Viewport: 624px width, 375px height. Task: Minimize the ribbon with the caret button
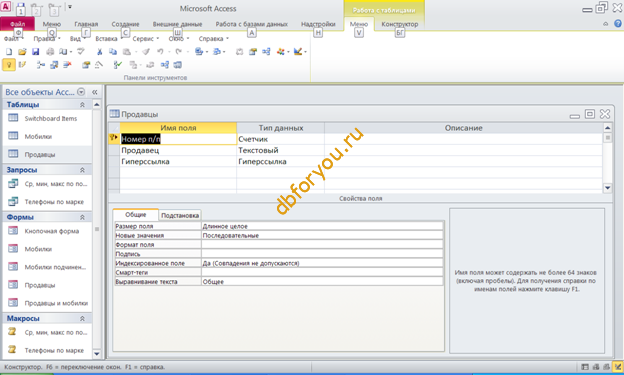[606, 24]
